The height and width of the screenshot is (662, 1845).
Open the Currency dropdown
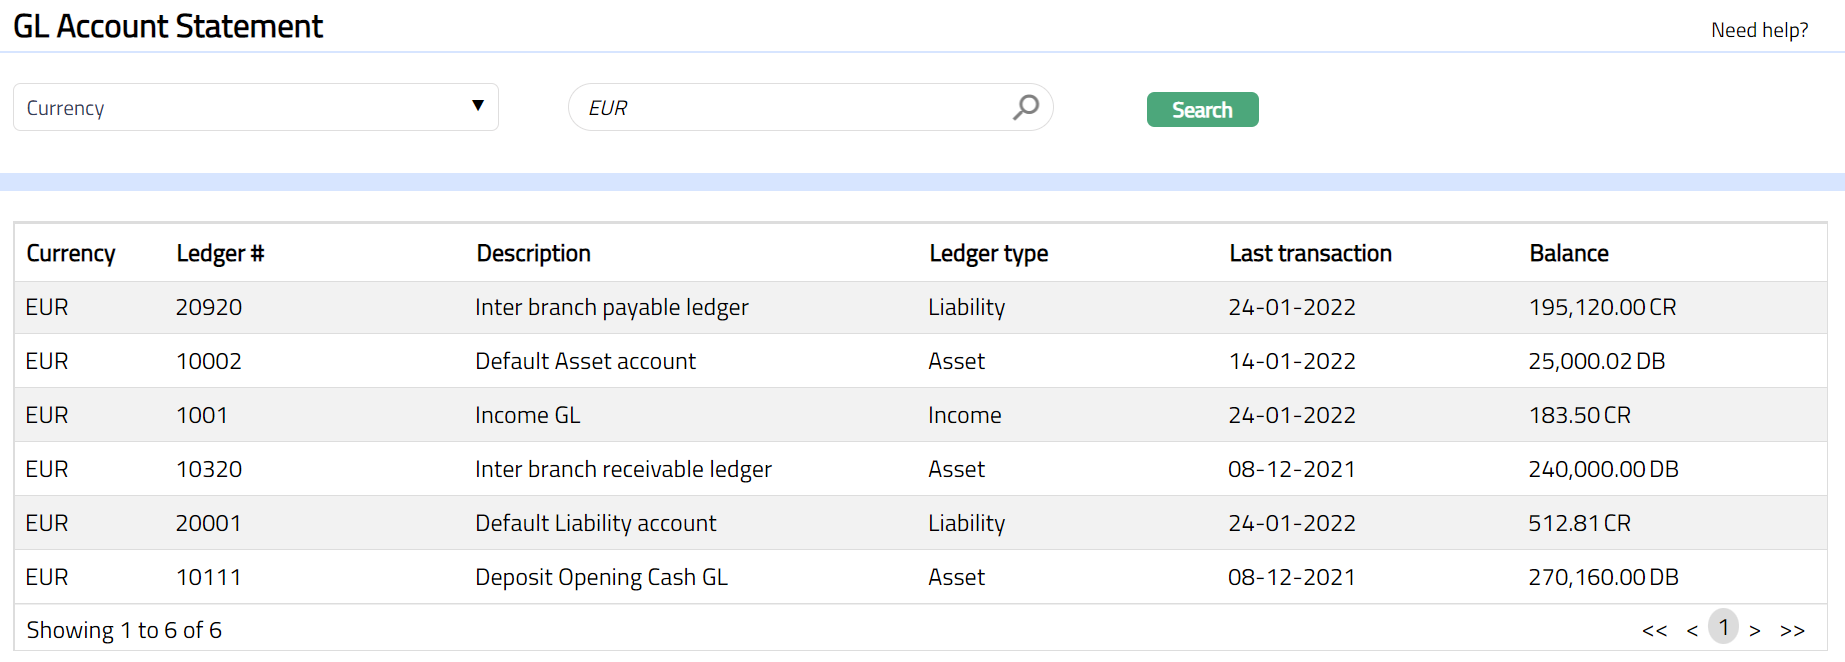pos(255,107)
